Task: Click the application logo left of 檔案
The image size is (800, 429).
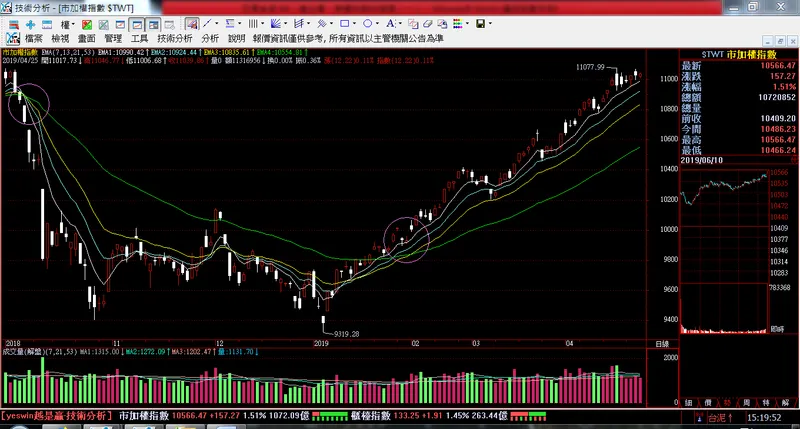Action: (13, 38)
